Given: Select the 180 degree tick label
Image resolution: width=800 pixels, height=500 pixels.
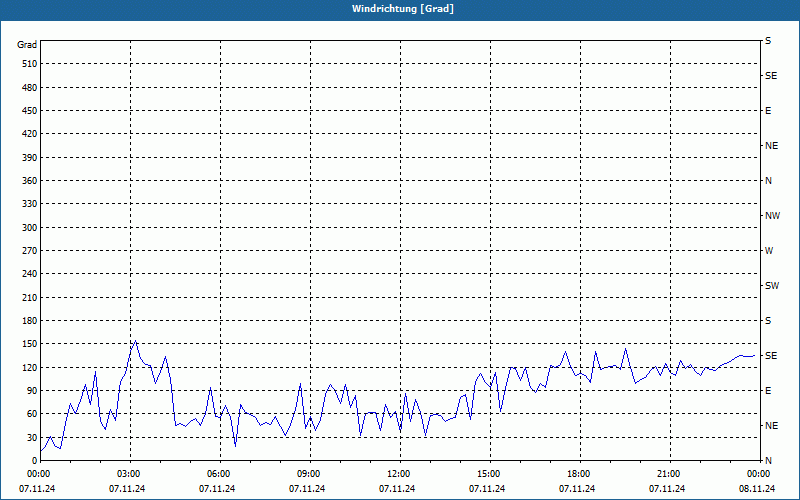Looking at the screenshot, I should [27, 321].
